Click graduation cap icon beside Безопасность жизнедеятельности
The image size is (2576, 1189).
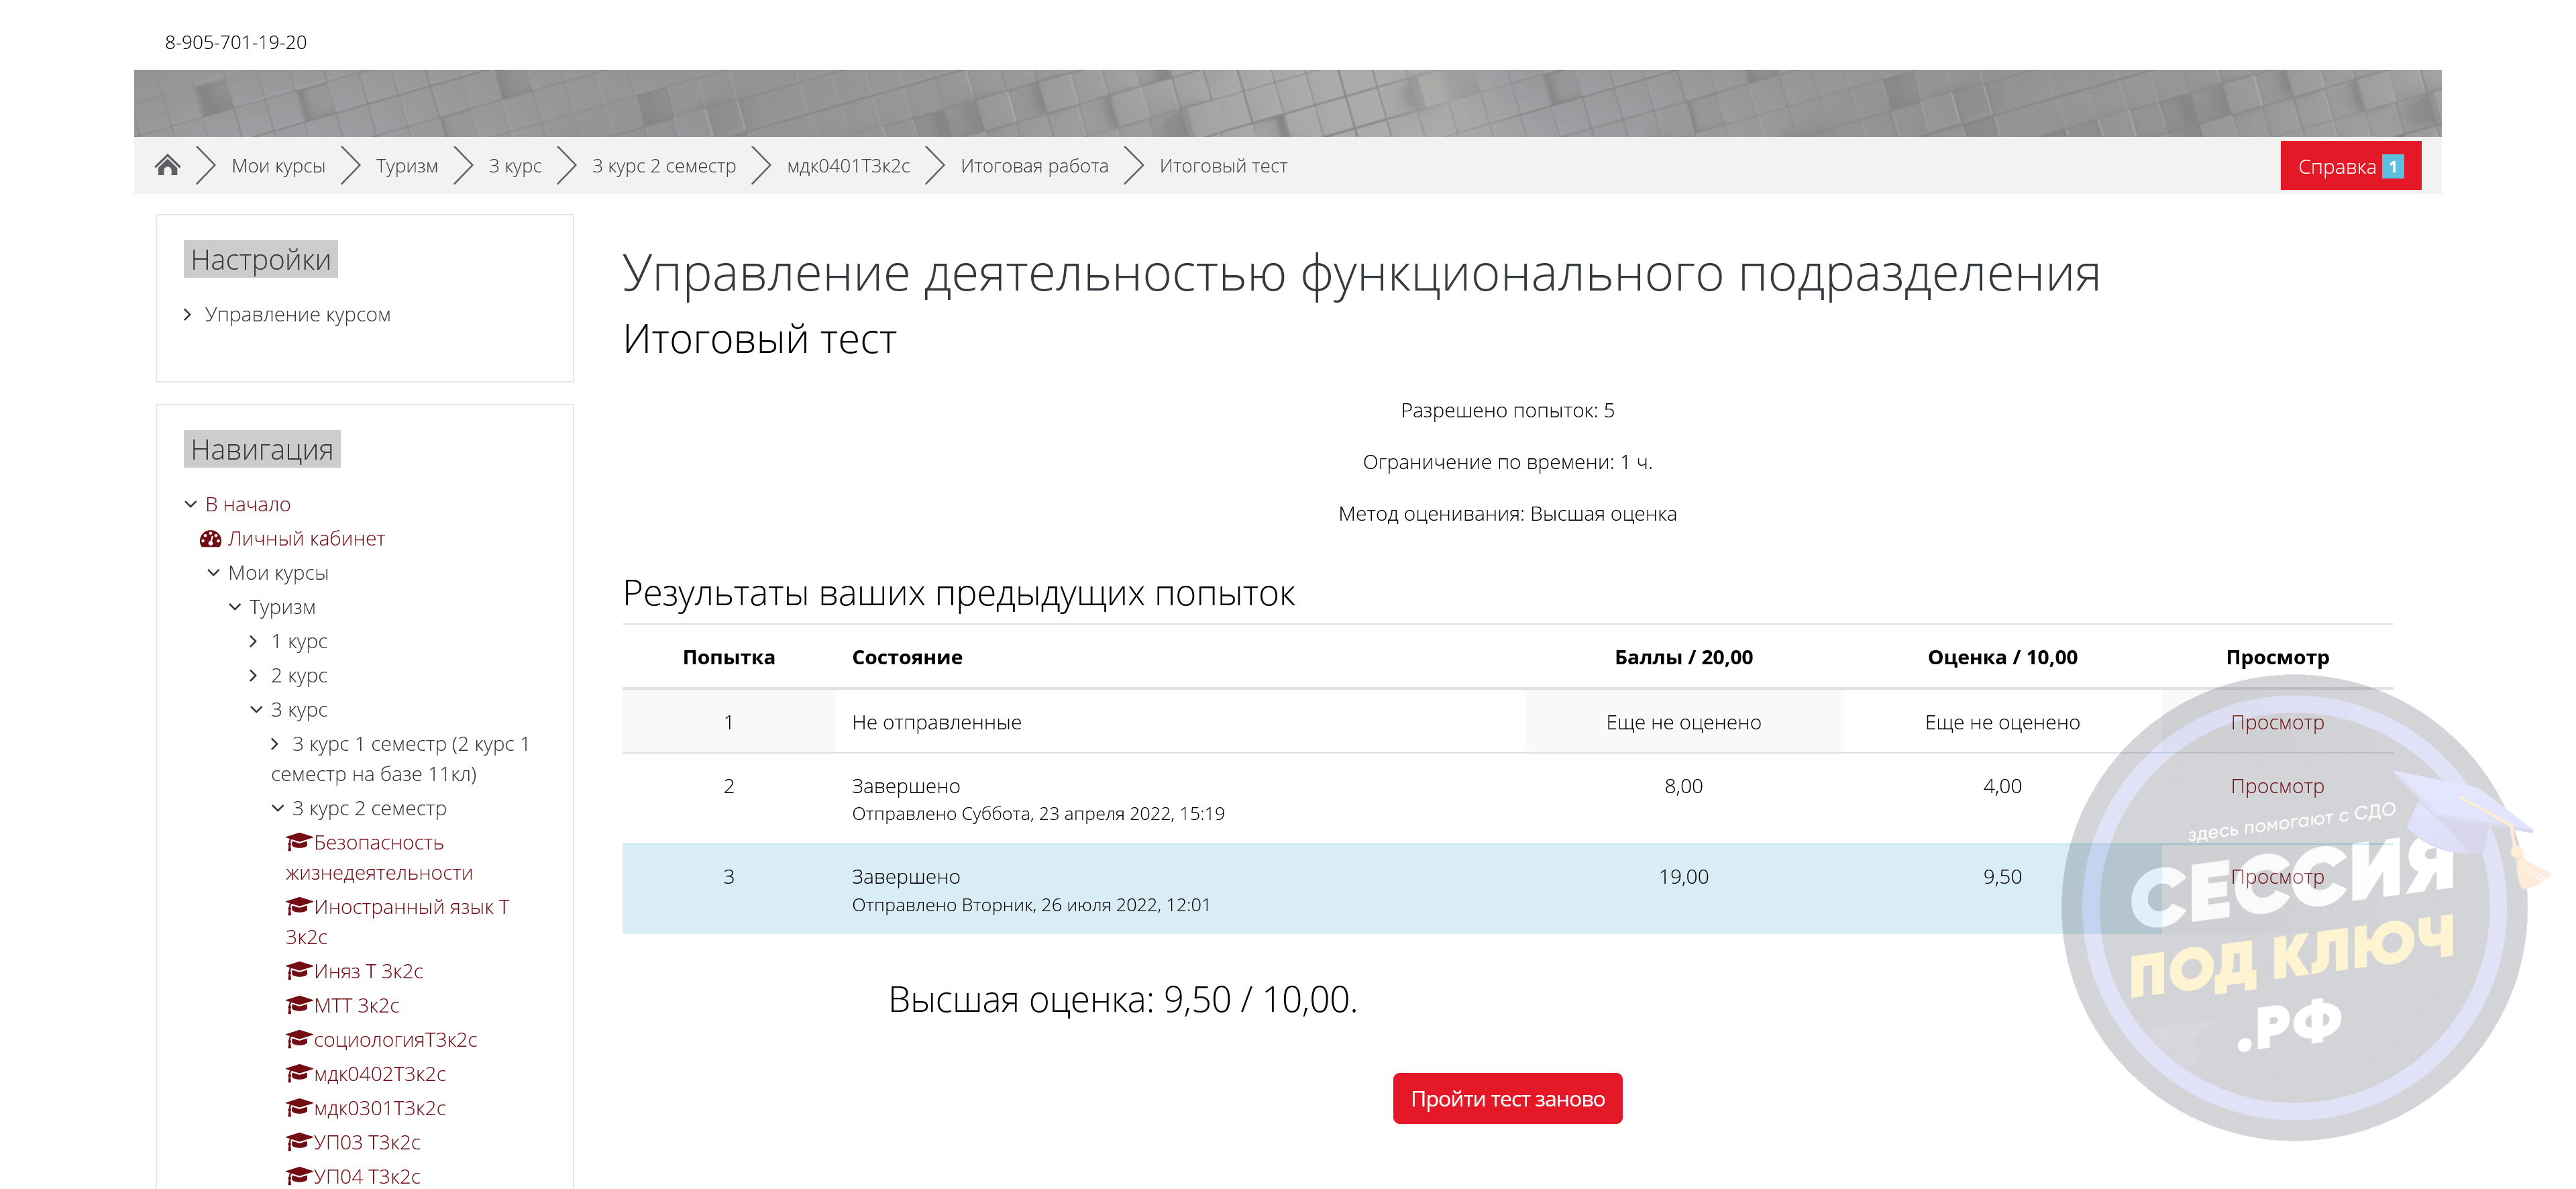pos(298,842)
